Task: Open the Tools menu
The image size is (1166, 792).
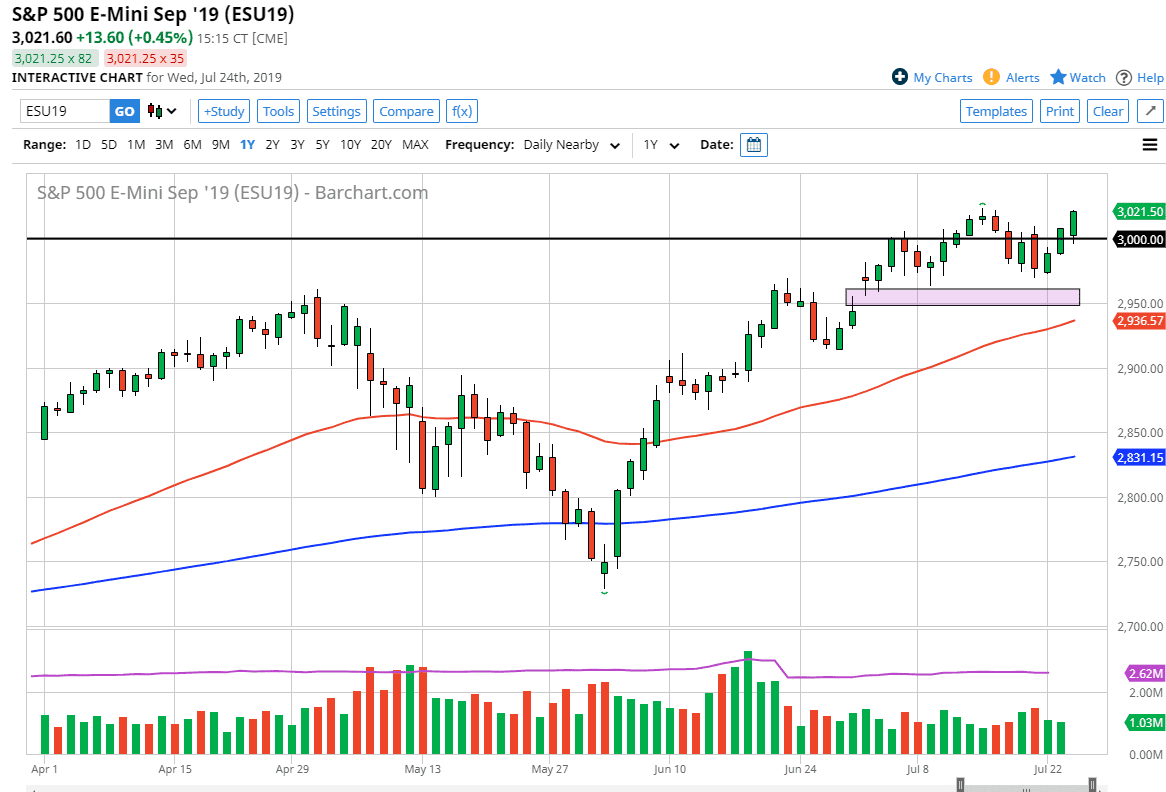Action: click(278, 111)
